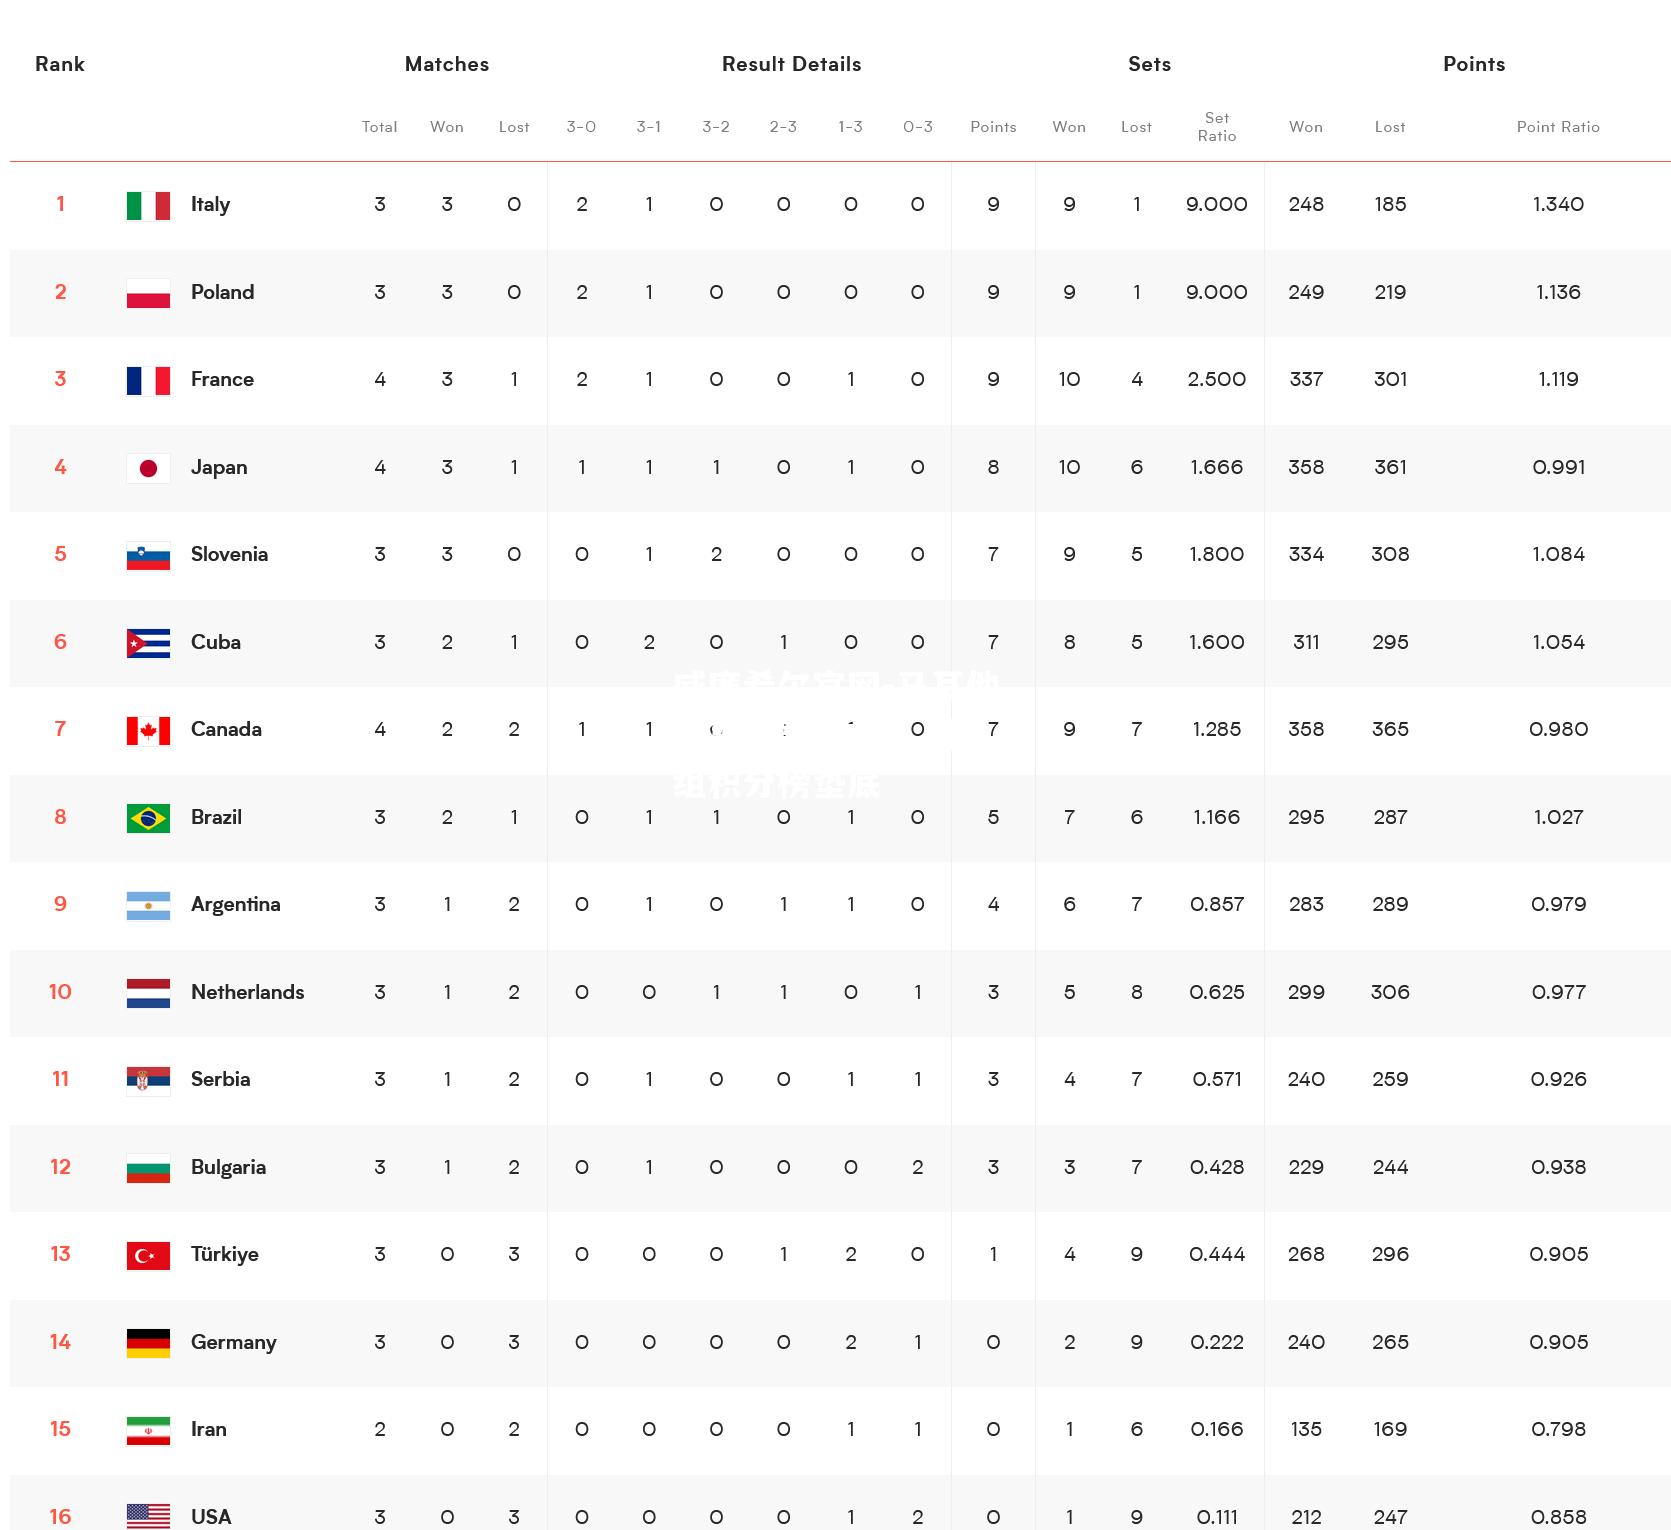This screenshot has height=1530, width=1671.
Task: Click the Italy flag icon
Action: pos(148,205)
